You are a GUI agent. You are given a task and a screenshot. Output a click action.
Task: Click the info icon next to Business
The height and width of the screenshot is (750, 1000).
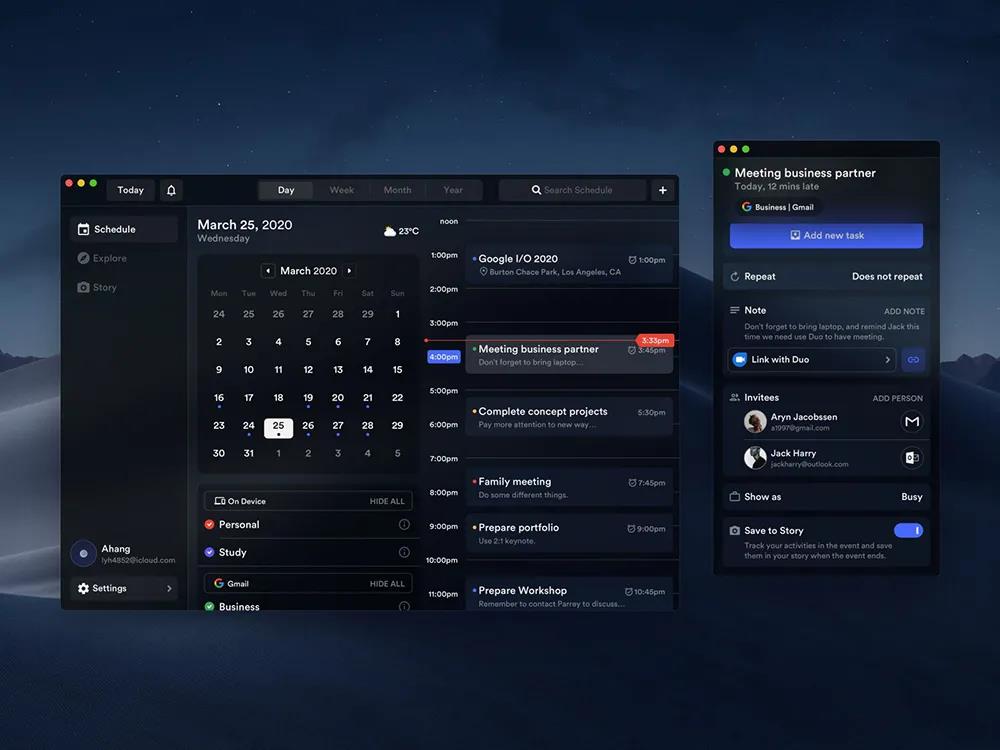404,606
